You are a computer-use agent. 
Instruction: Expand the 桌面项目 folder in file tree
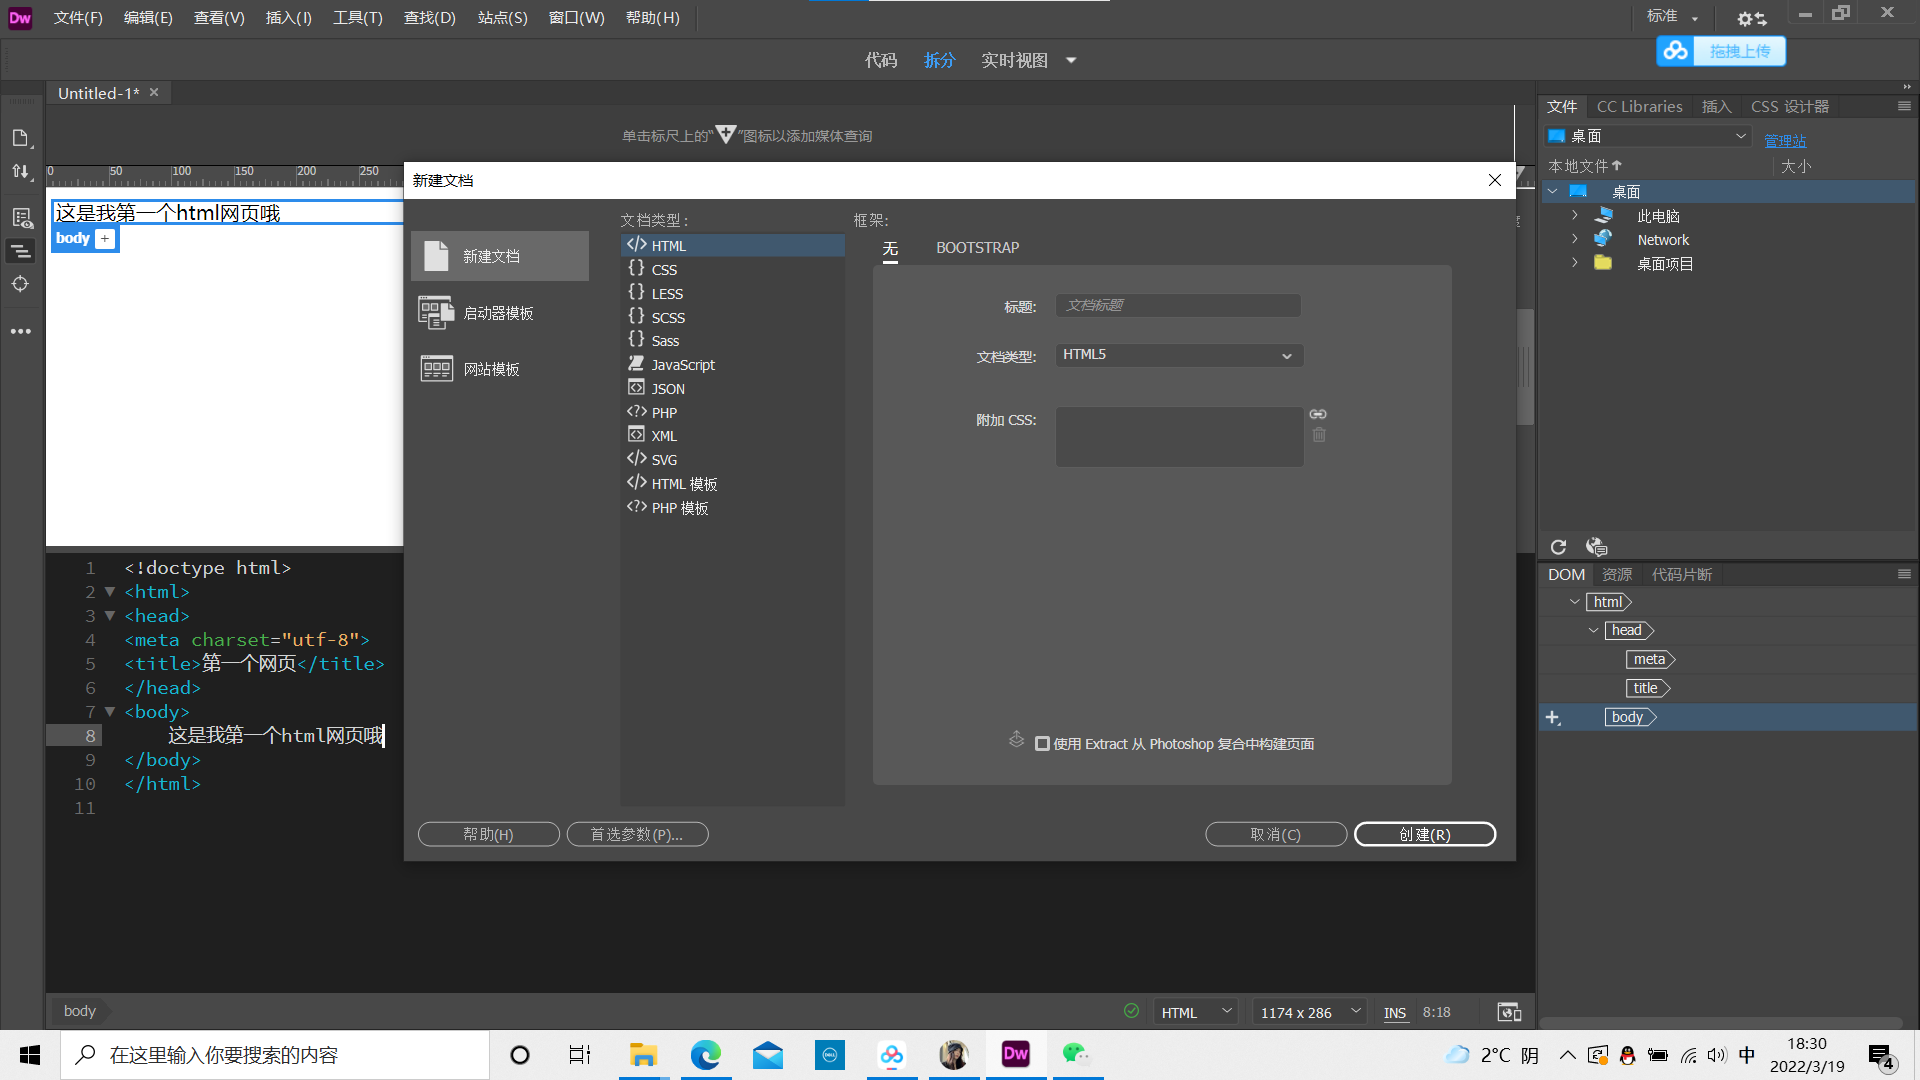(1574, 263)
